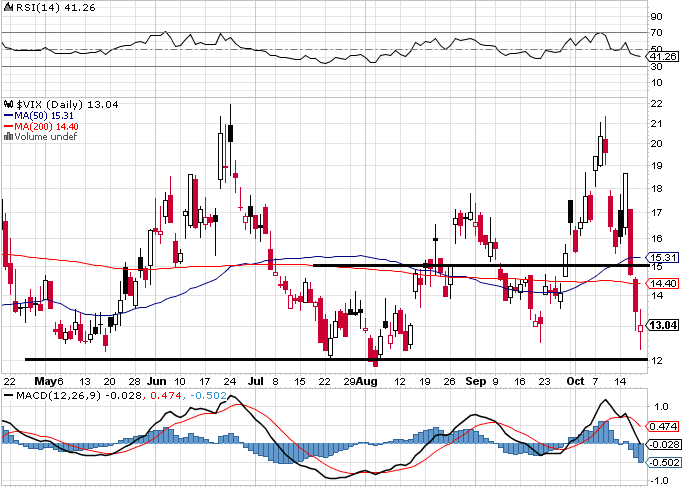Click the 28 date label before Jun
690x487 pixels.
pos(135,381)
